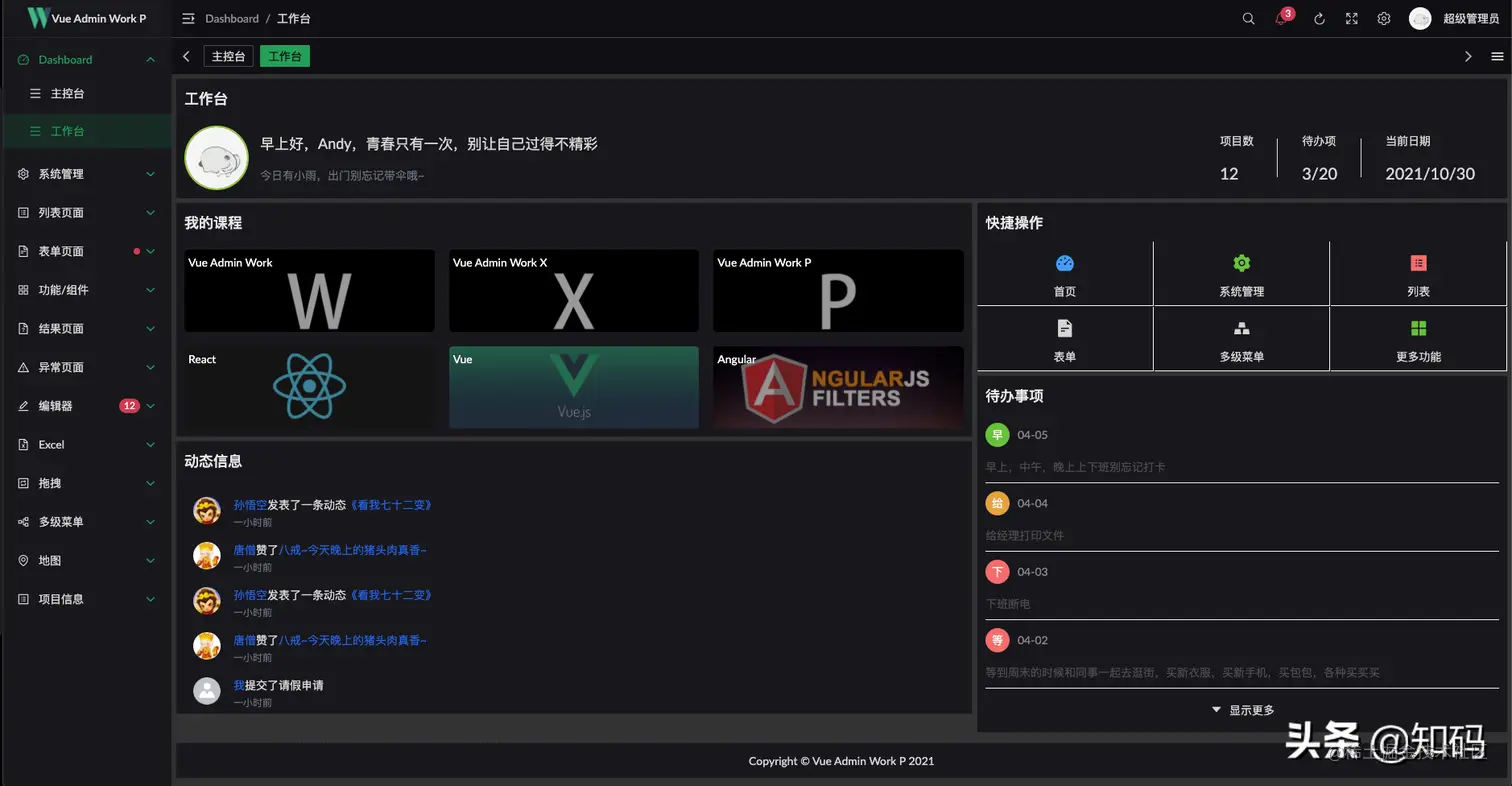The height and width of the screenshot is (786, 1512).
Task: Click the 我 link in leave request entry
Action: [x=239, y=685]
